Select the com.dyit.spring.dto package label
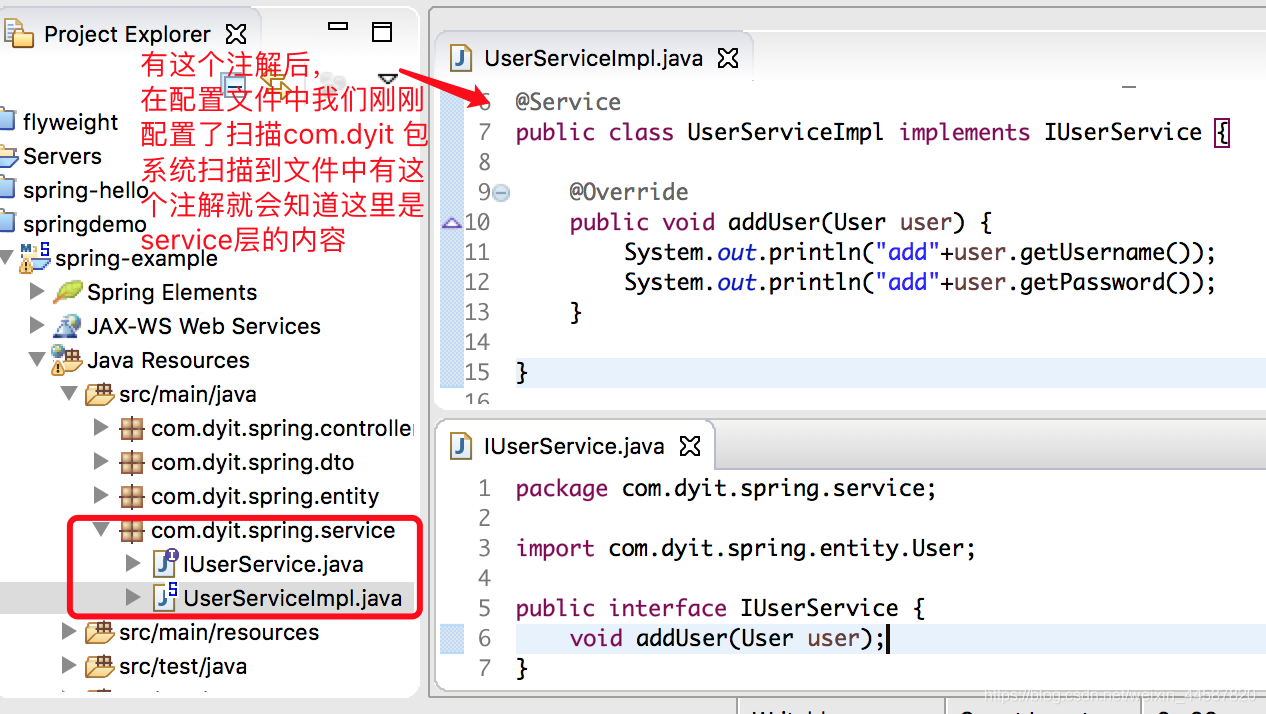The image size is (1266, 714). pos(252,462)
